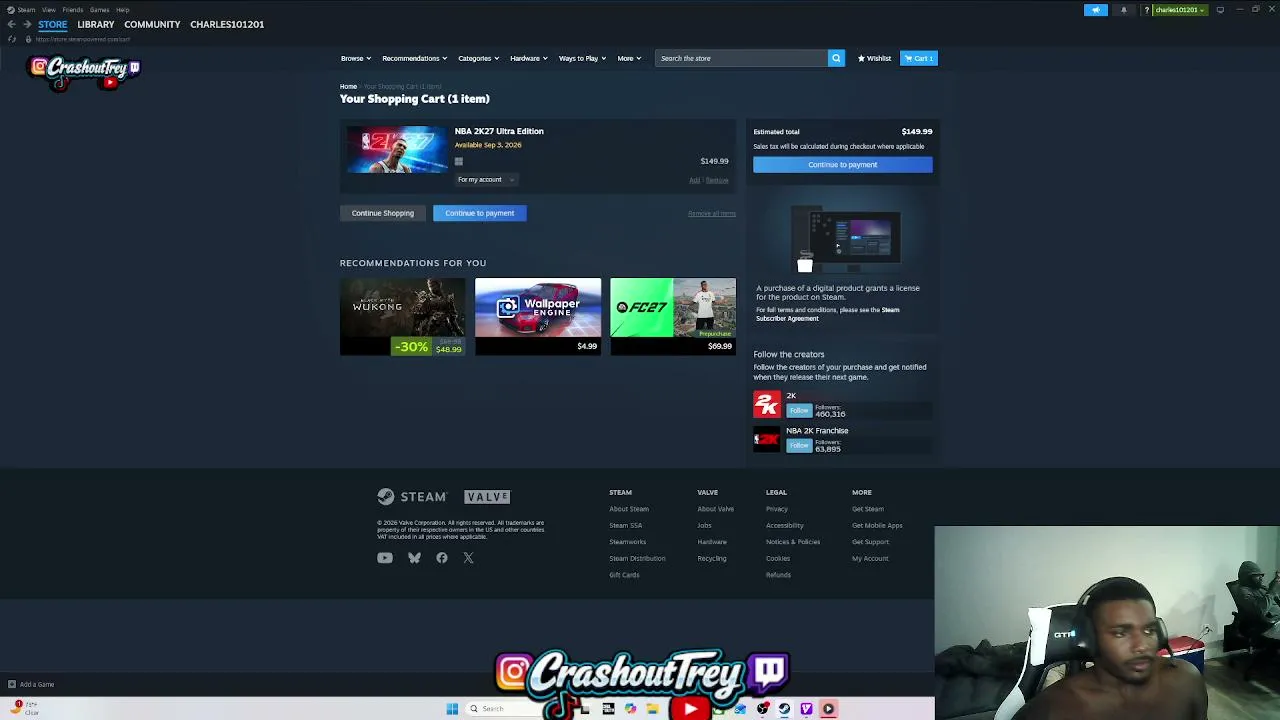Click the Steam logo in the footer
1280x720 pixels.
click(x=412, y=497)
